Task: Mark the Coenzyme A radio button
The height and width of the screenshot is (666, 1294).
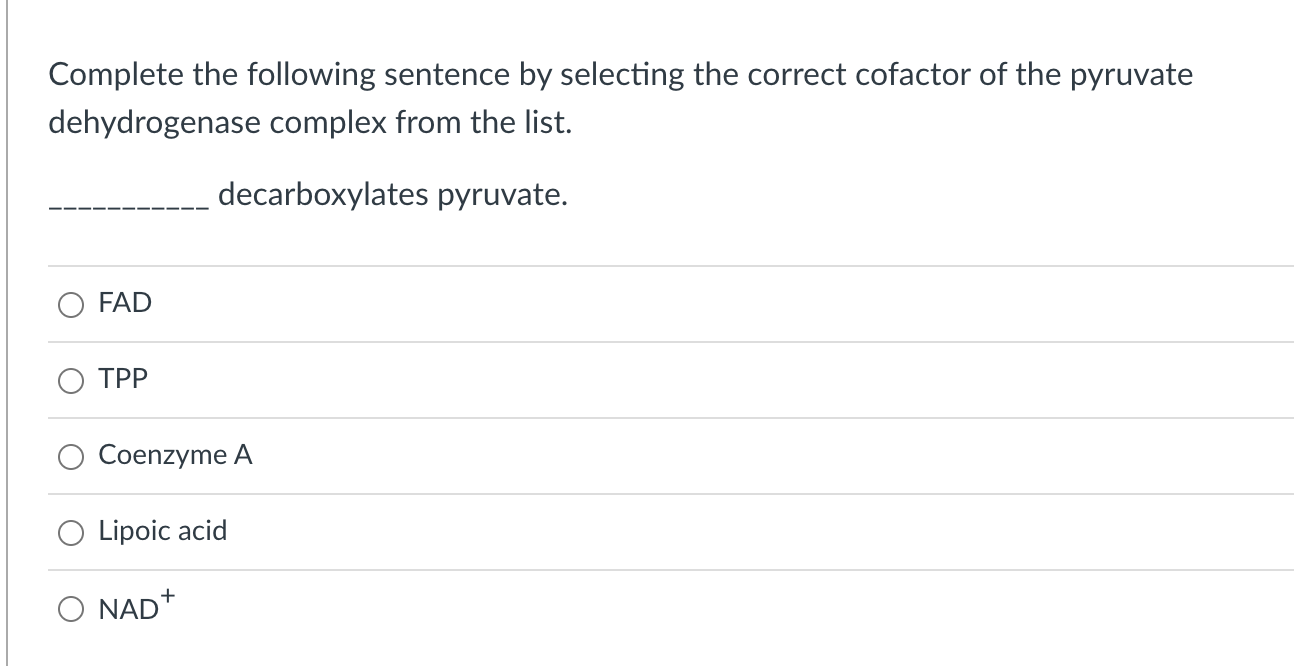Action: (x=71, y=456)
